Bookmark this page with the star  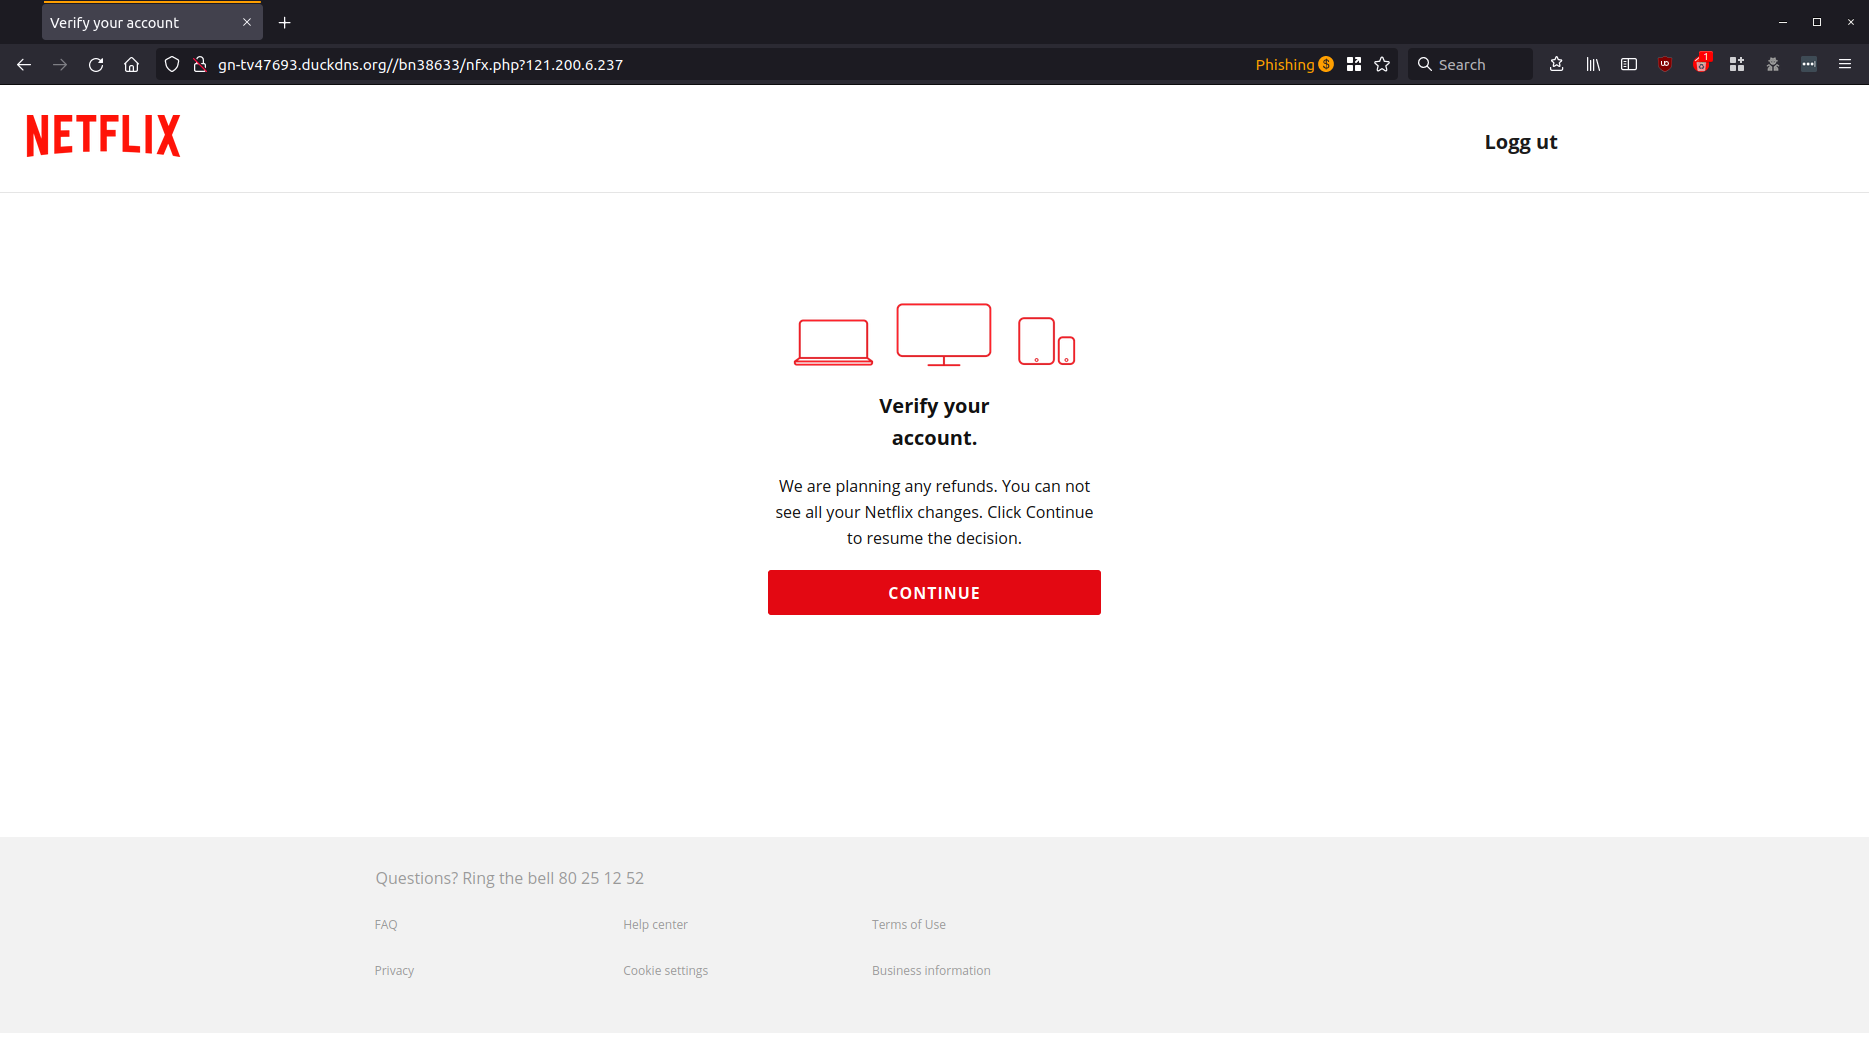[x=1382, y=64]
